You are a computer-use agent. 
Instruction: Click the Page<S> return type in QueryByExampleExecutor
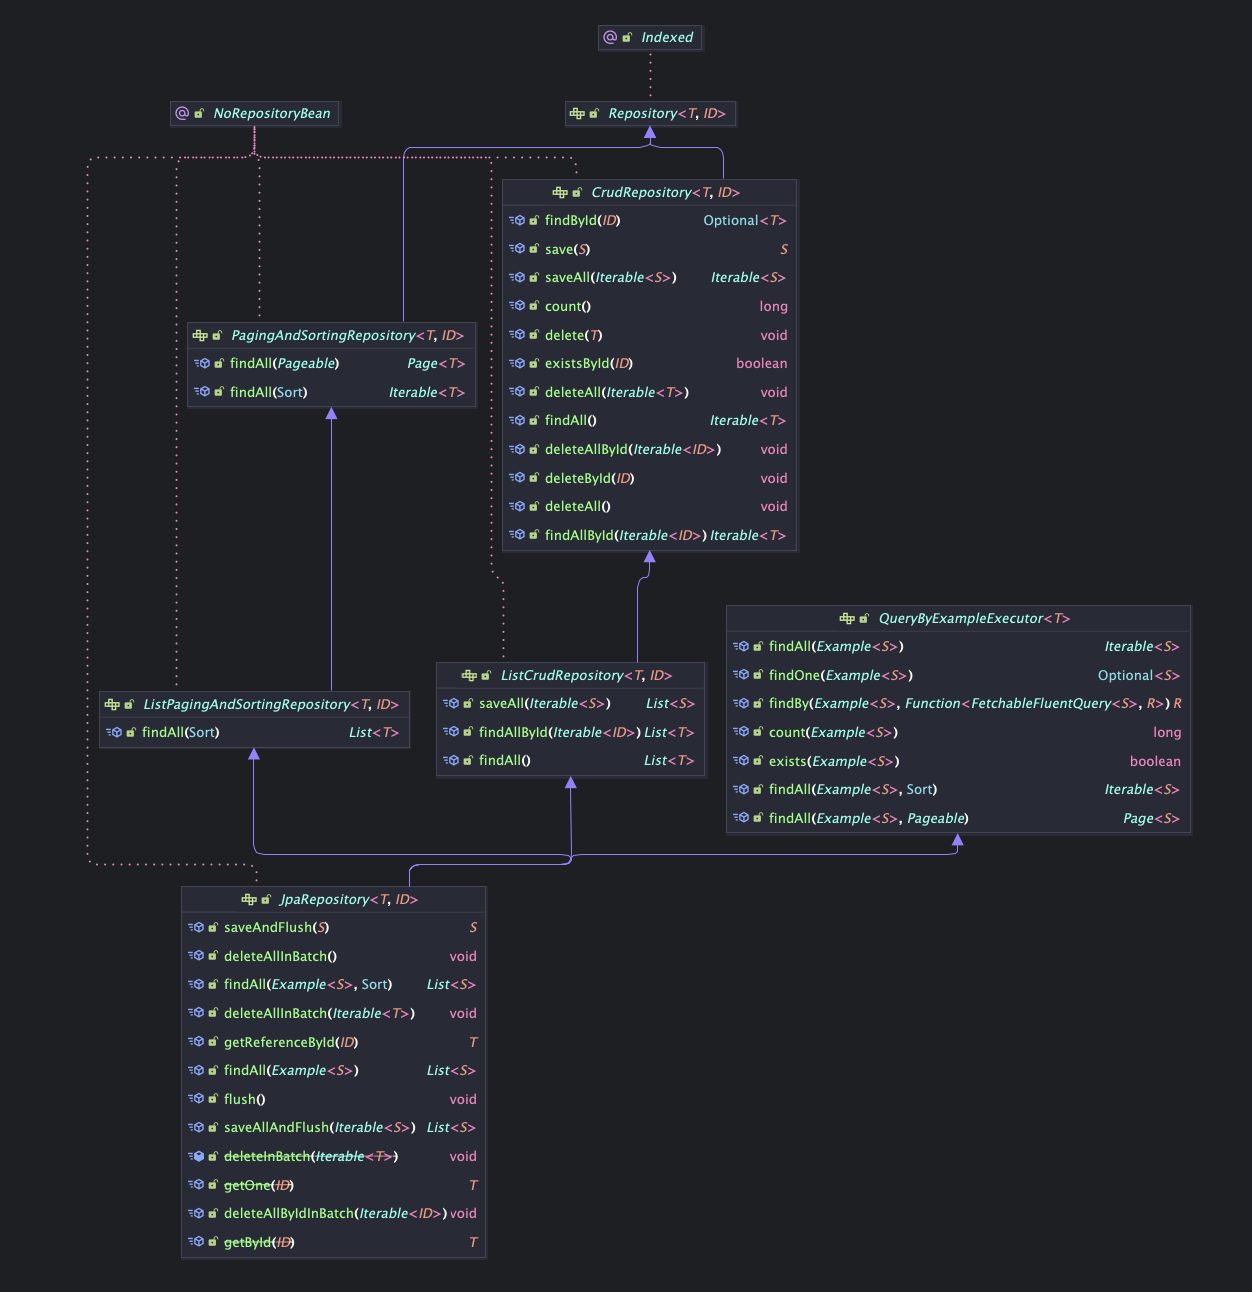pyautogui.click(x=1151, y=818)
